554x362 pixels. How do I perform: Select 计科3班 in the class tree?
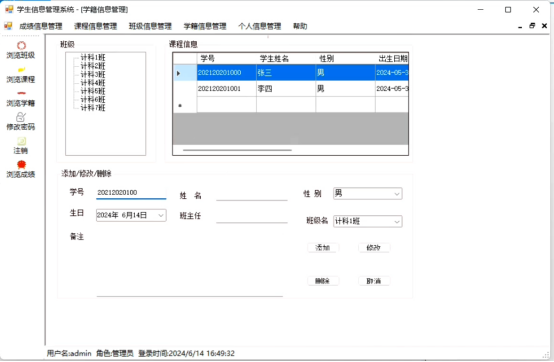tap(93, 74)
